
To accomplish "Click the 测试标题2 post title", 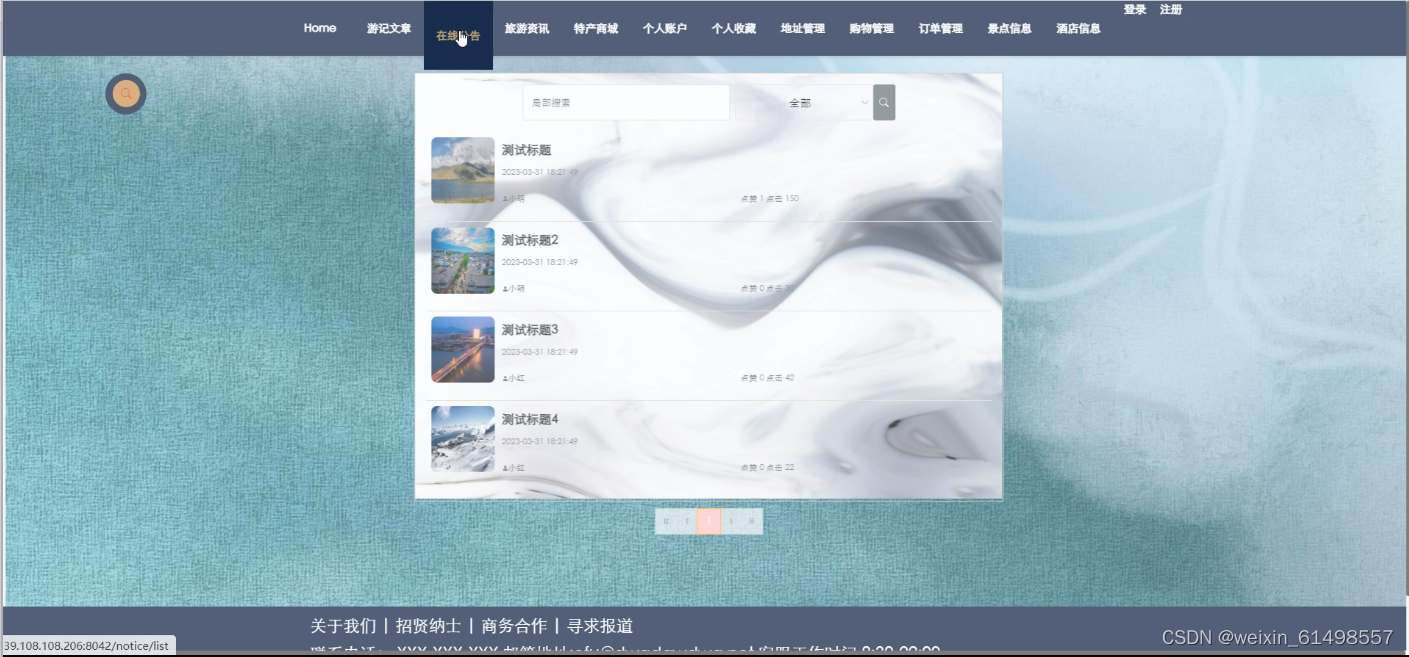I will coord(530,240).
